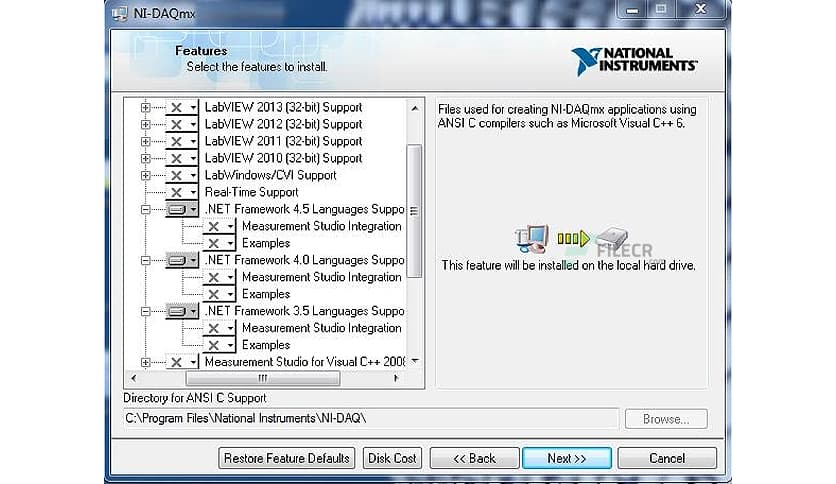This screenshot has height=484, width=836.
Task: Open install state dropdown for LabVIEW 2012 Support
Action: pyautogui.click(x=192, y=125)
